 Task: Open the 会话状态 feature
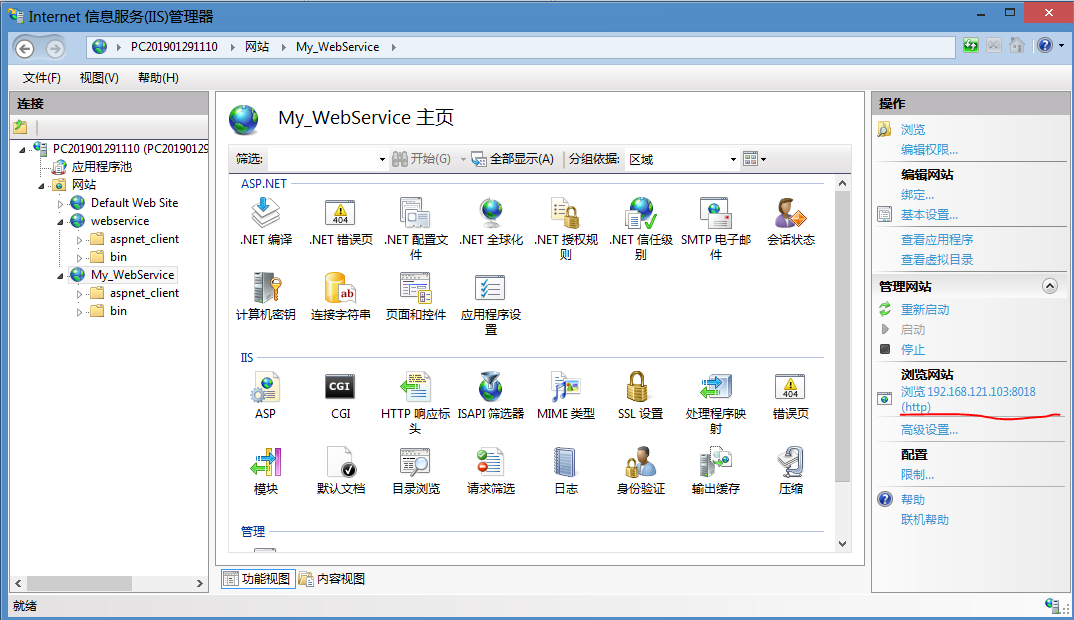coord(790,221)
